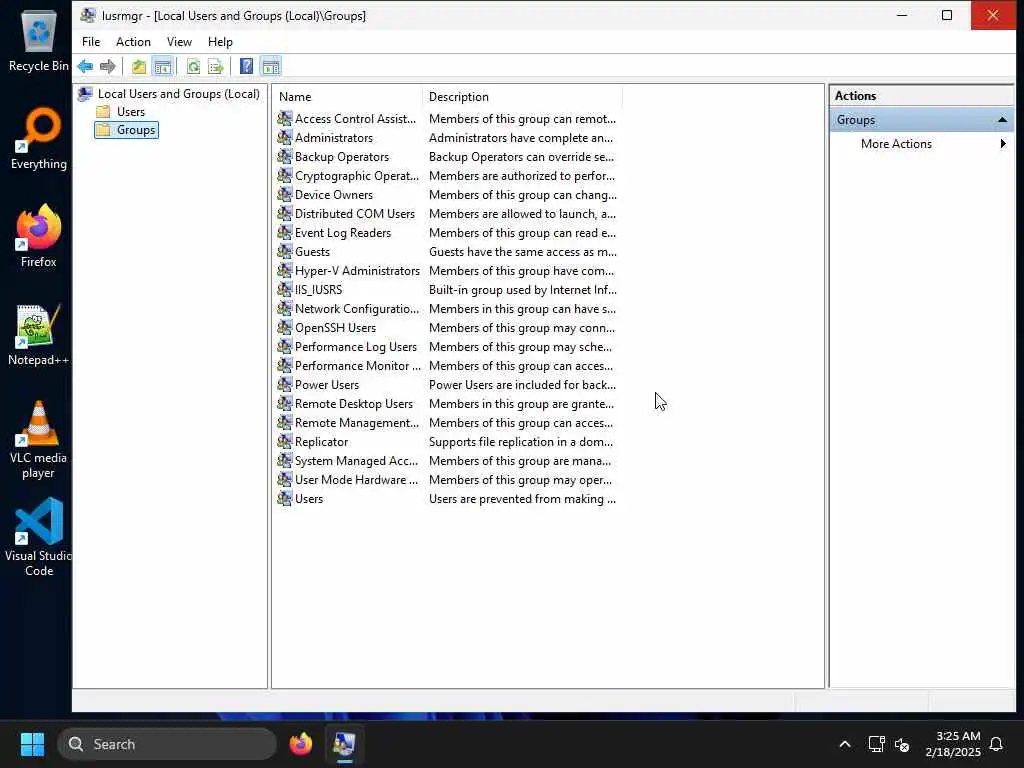Screen dimensions: 1024x768
Task: Open the network icon in system tray
Action: tap(876, 744)
